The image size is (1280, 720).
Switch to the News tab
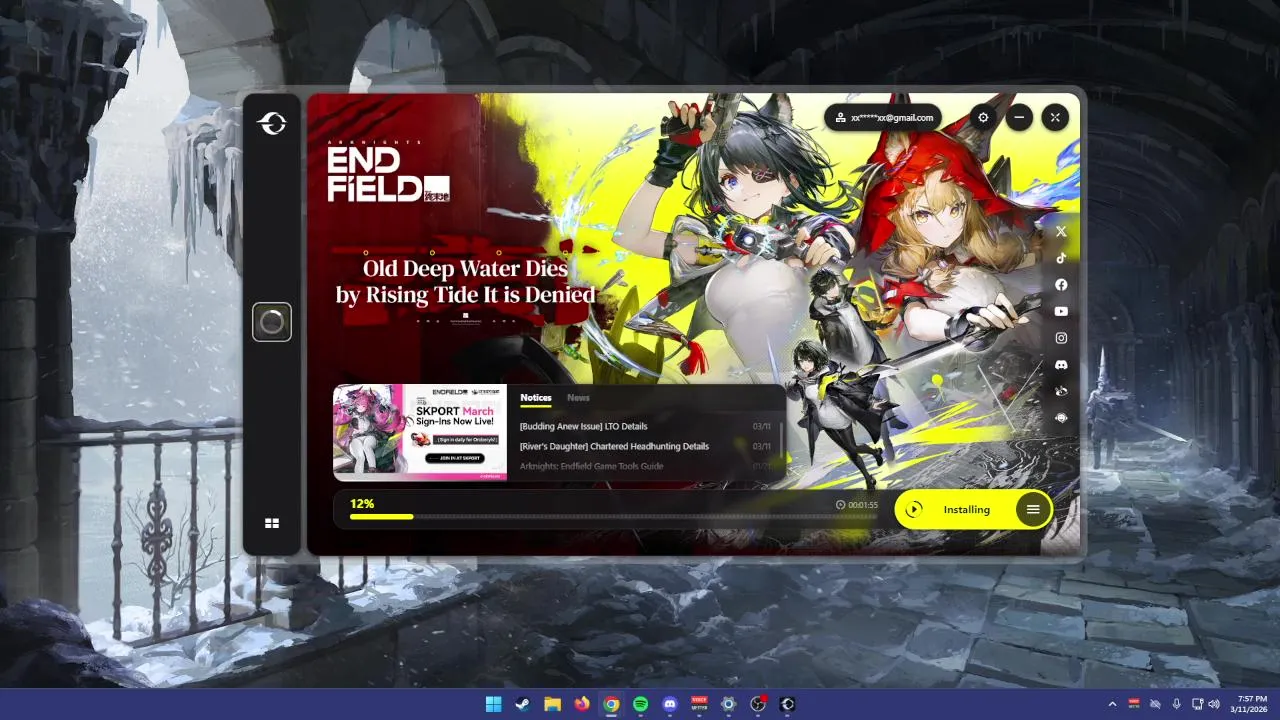click(578, 398)
